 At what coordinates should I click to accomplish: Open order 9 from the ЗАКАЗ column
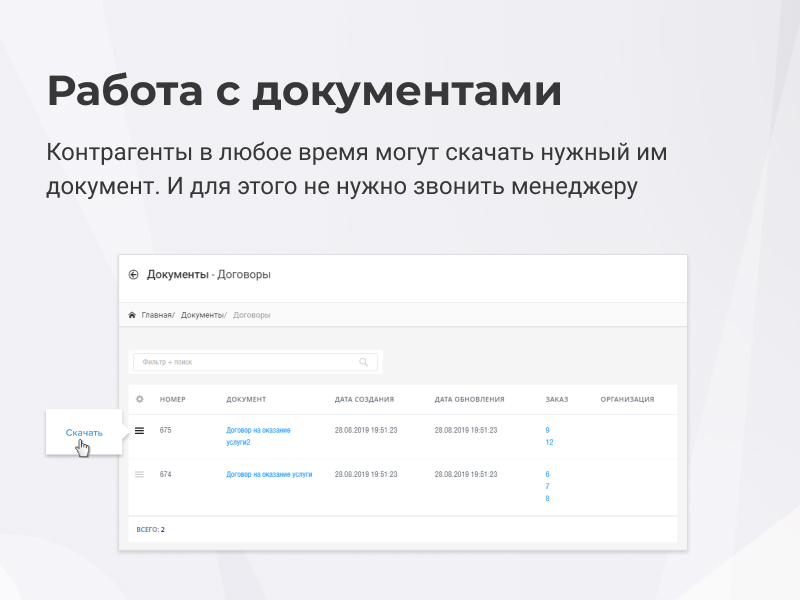546,427
